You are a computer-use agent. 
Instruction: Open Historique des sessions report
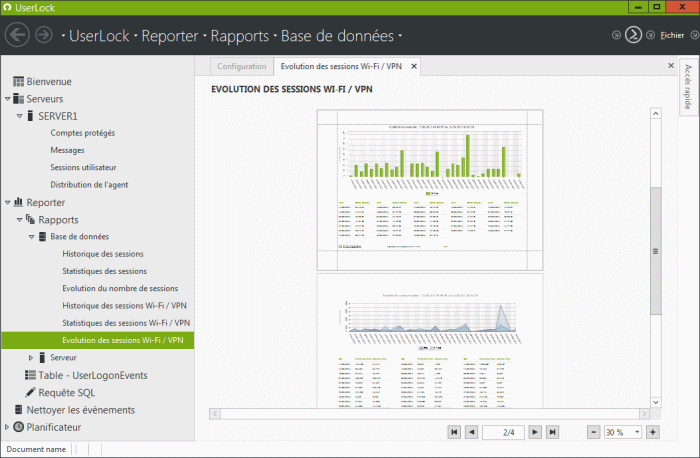(103, 254)
